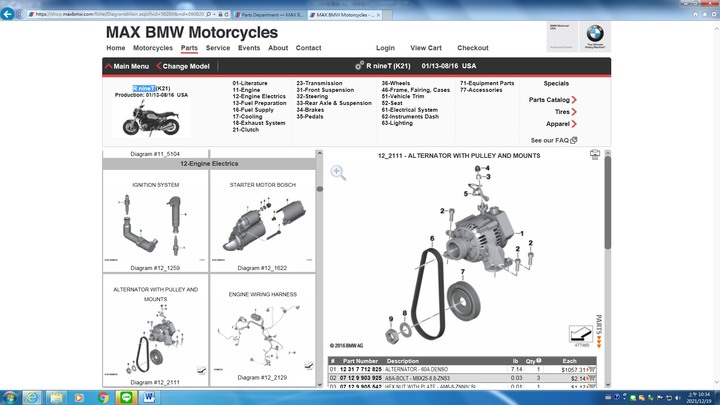Click the parts panel scrollbar thumb

[608, 202]
